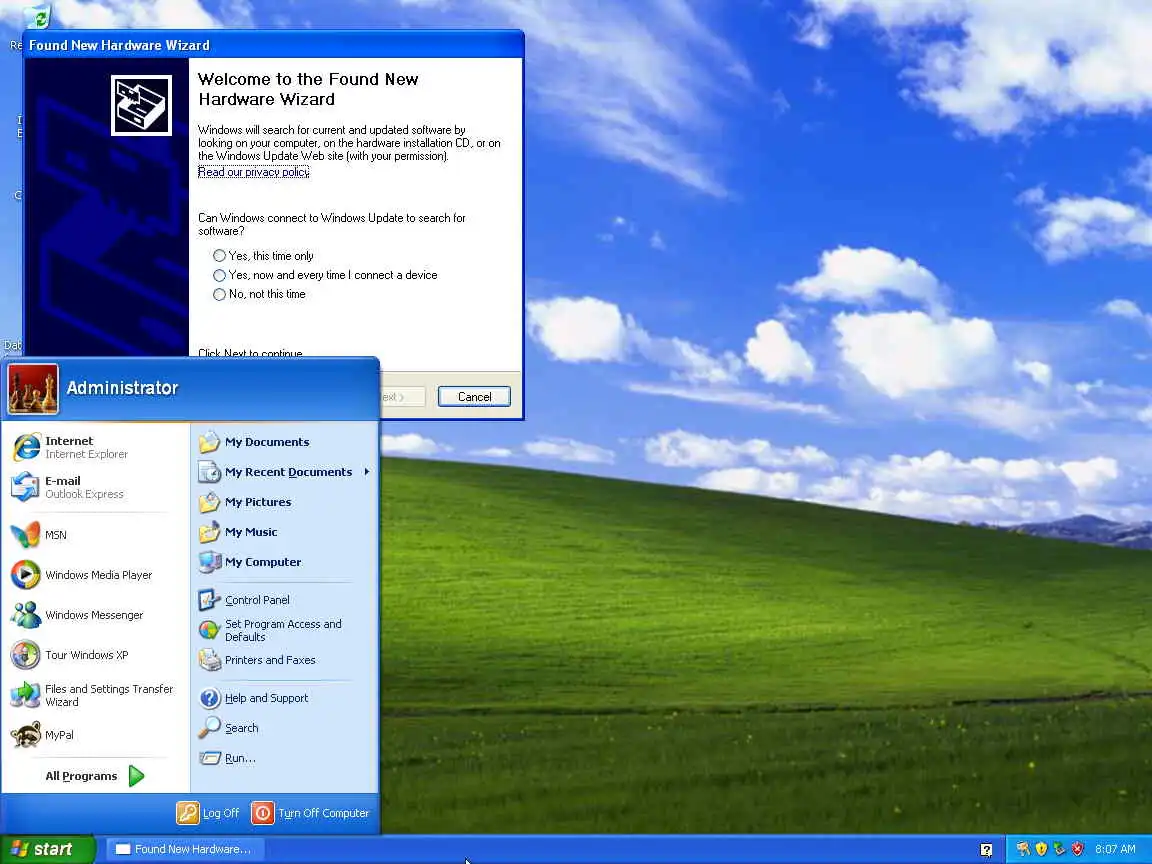Click the yellow security shield tray icon
This screenshot has width=1152, height=864.
point(1040,849)
